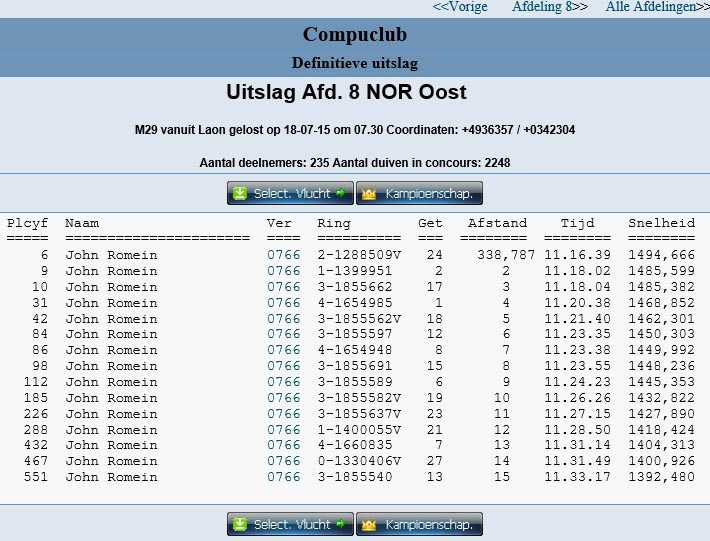Click ring number 3-1855691
710x541 pixels.
[x=355, y=365]
